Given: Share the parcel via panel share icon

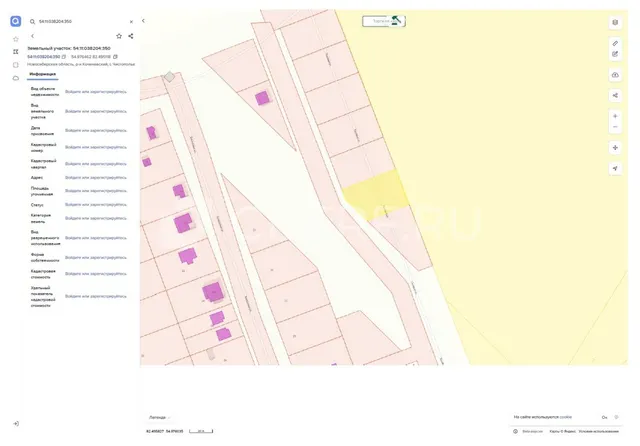Looking at the screenshot, I should (131, 36).
